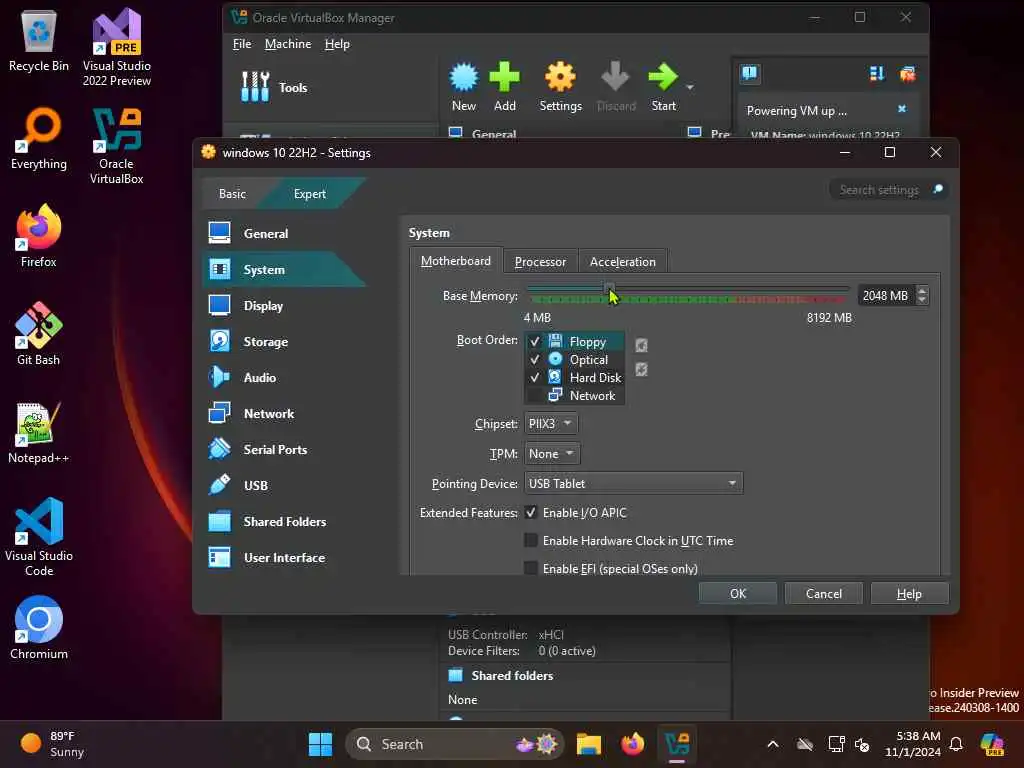Click the Base Memory slider handle
This screenshot has width=1024, height=768.
[609, 288]
